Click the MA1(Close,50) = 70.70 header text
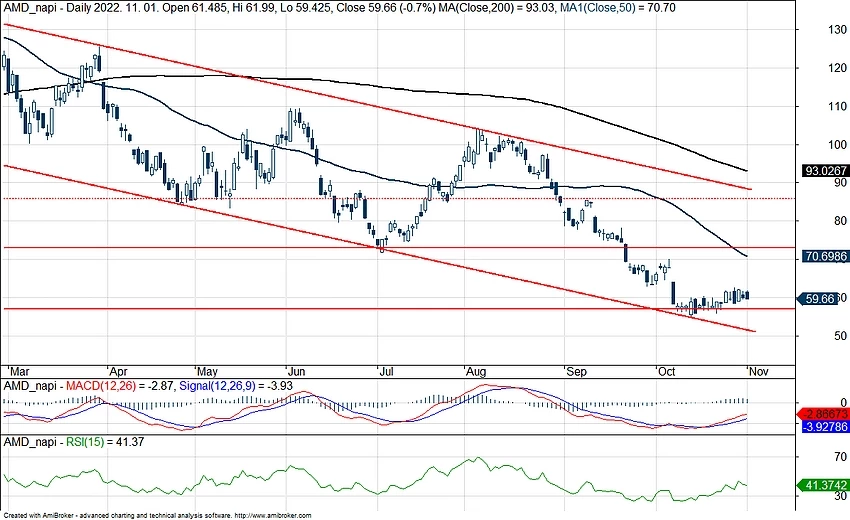850x520 pixels. (x=620, y=8)
